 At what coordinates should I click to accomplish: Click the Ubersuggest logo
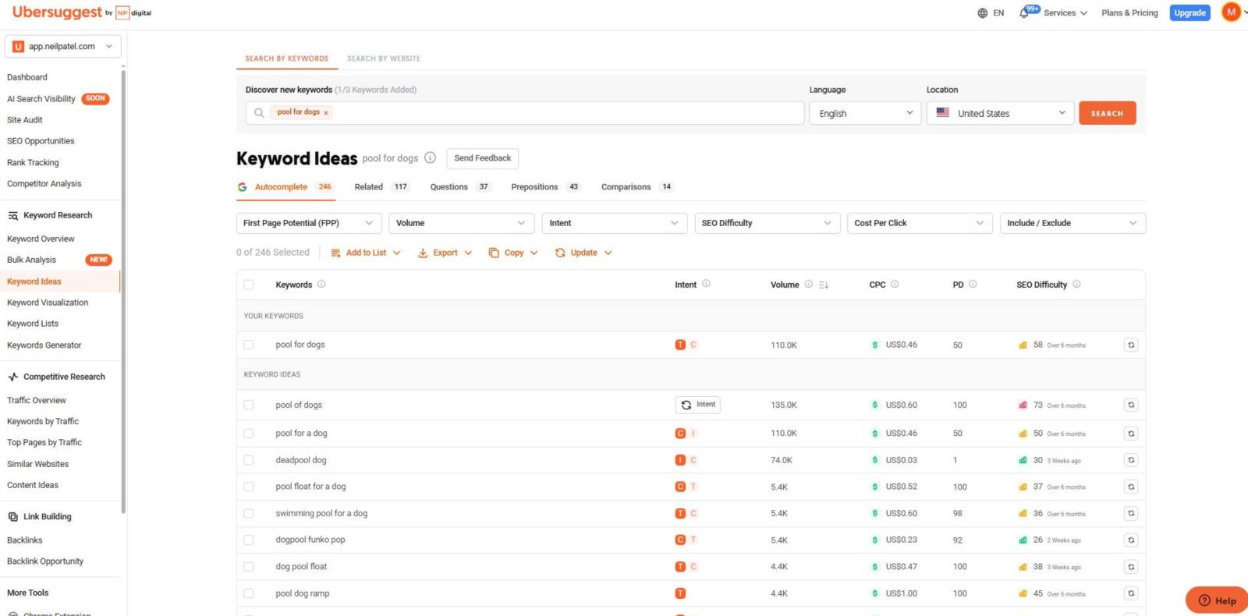(x=81, y=13)
